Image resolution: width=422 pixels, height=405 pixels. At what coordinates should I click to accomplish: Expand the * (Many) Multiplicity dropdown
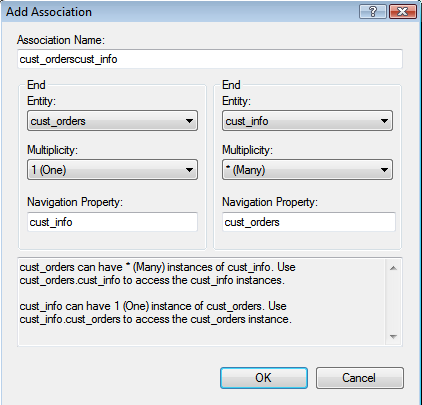[307, 170]
